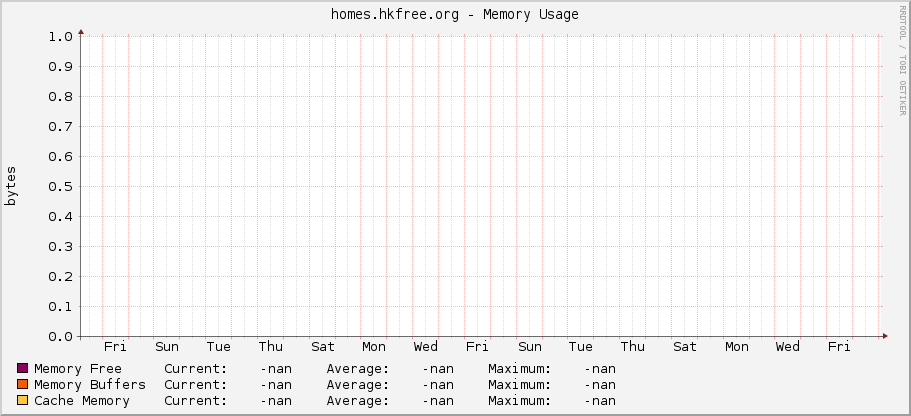Screen dimensions: 911x416
Task: Click the 'Memory Buffers' legend label
Action: coord(90,385)
